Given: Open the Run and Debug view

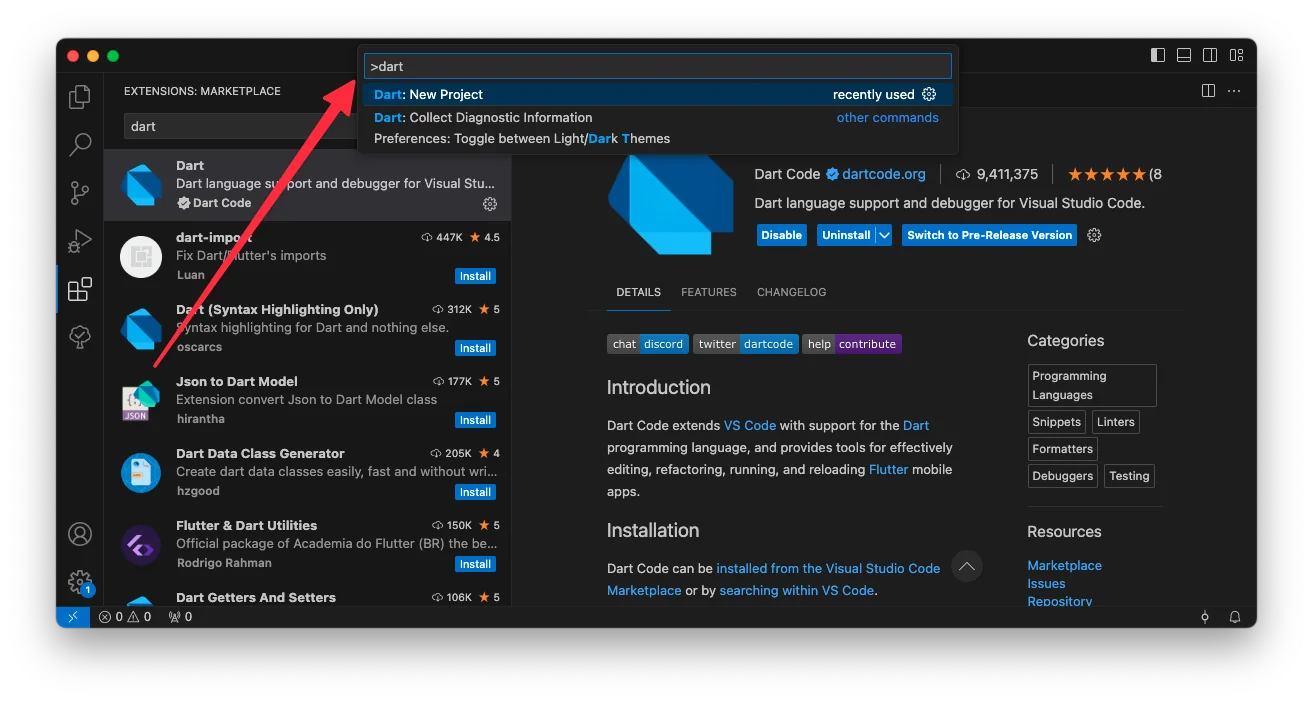Looking at the screenshot, I should click(80, 241).
